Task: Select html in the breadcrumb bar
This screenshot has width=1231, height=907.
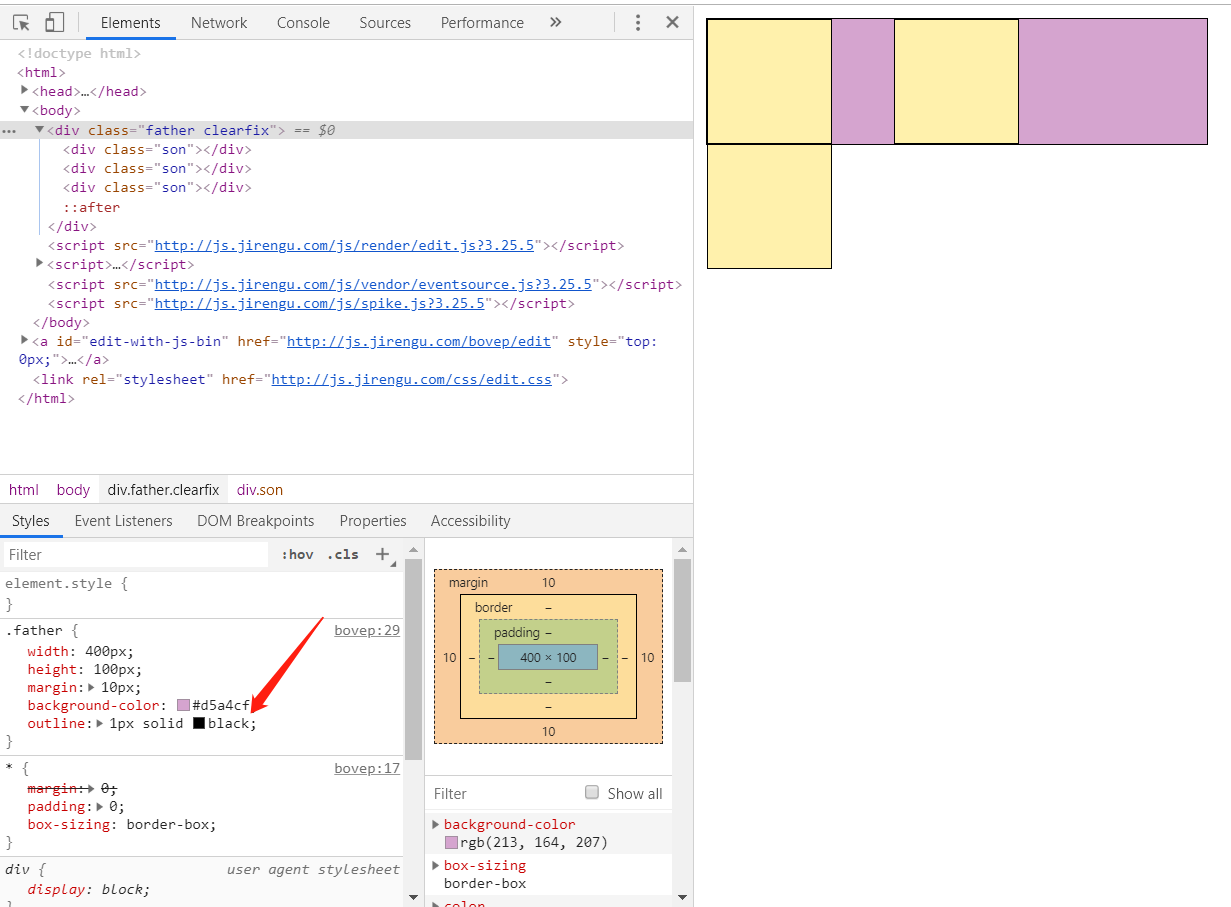Action: (24, 489)
